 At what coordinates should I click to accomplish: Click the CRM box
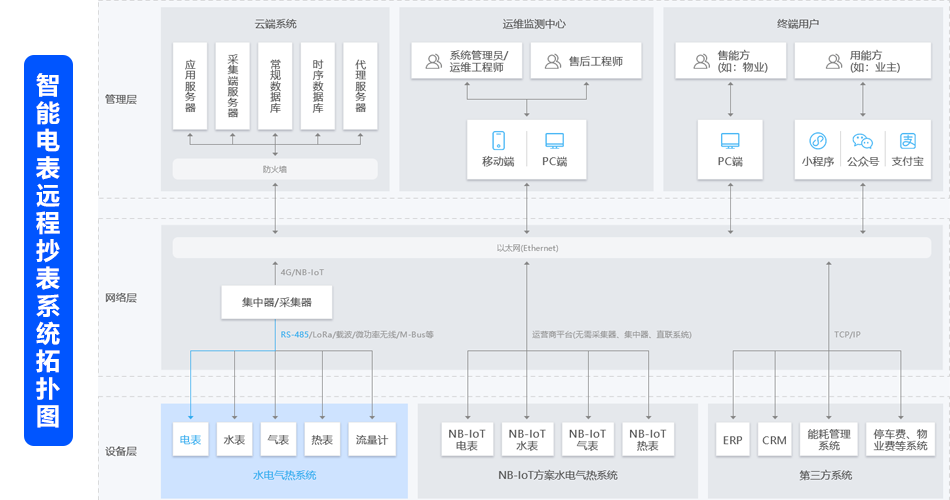(x=774, y=439)
